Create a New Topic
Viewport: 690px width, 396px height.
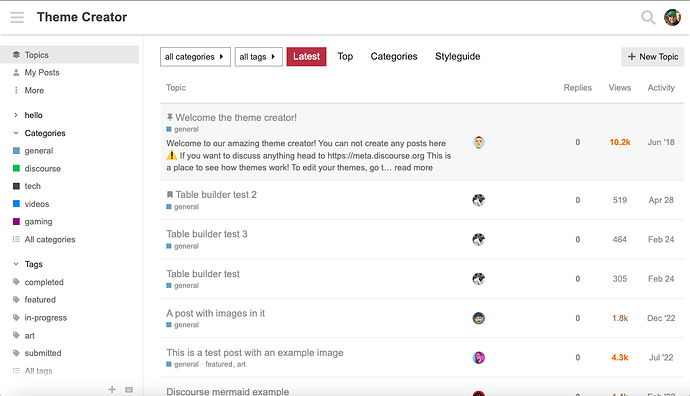point(653,57)
